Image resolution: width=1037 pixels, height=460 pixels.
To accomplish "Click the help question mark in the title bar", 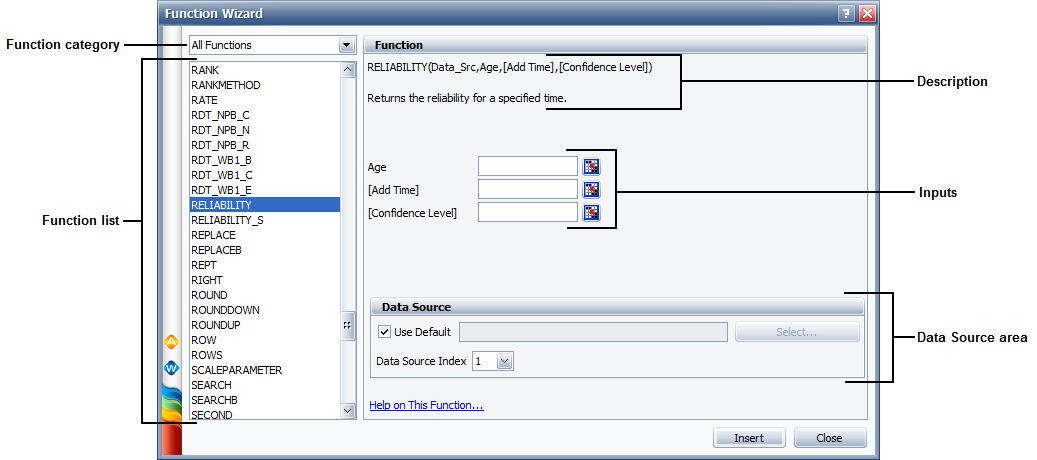I will 847,14.
